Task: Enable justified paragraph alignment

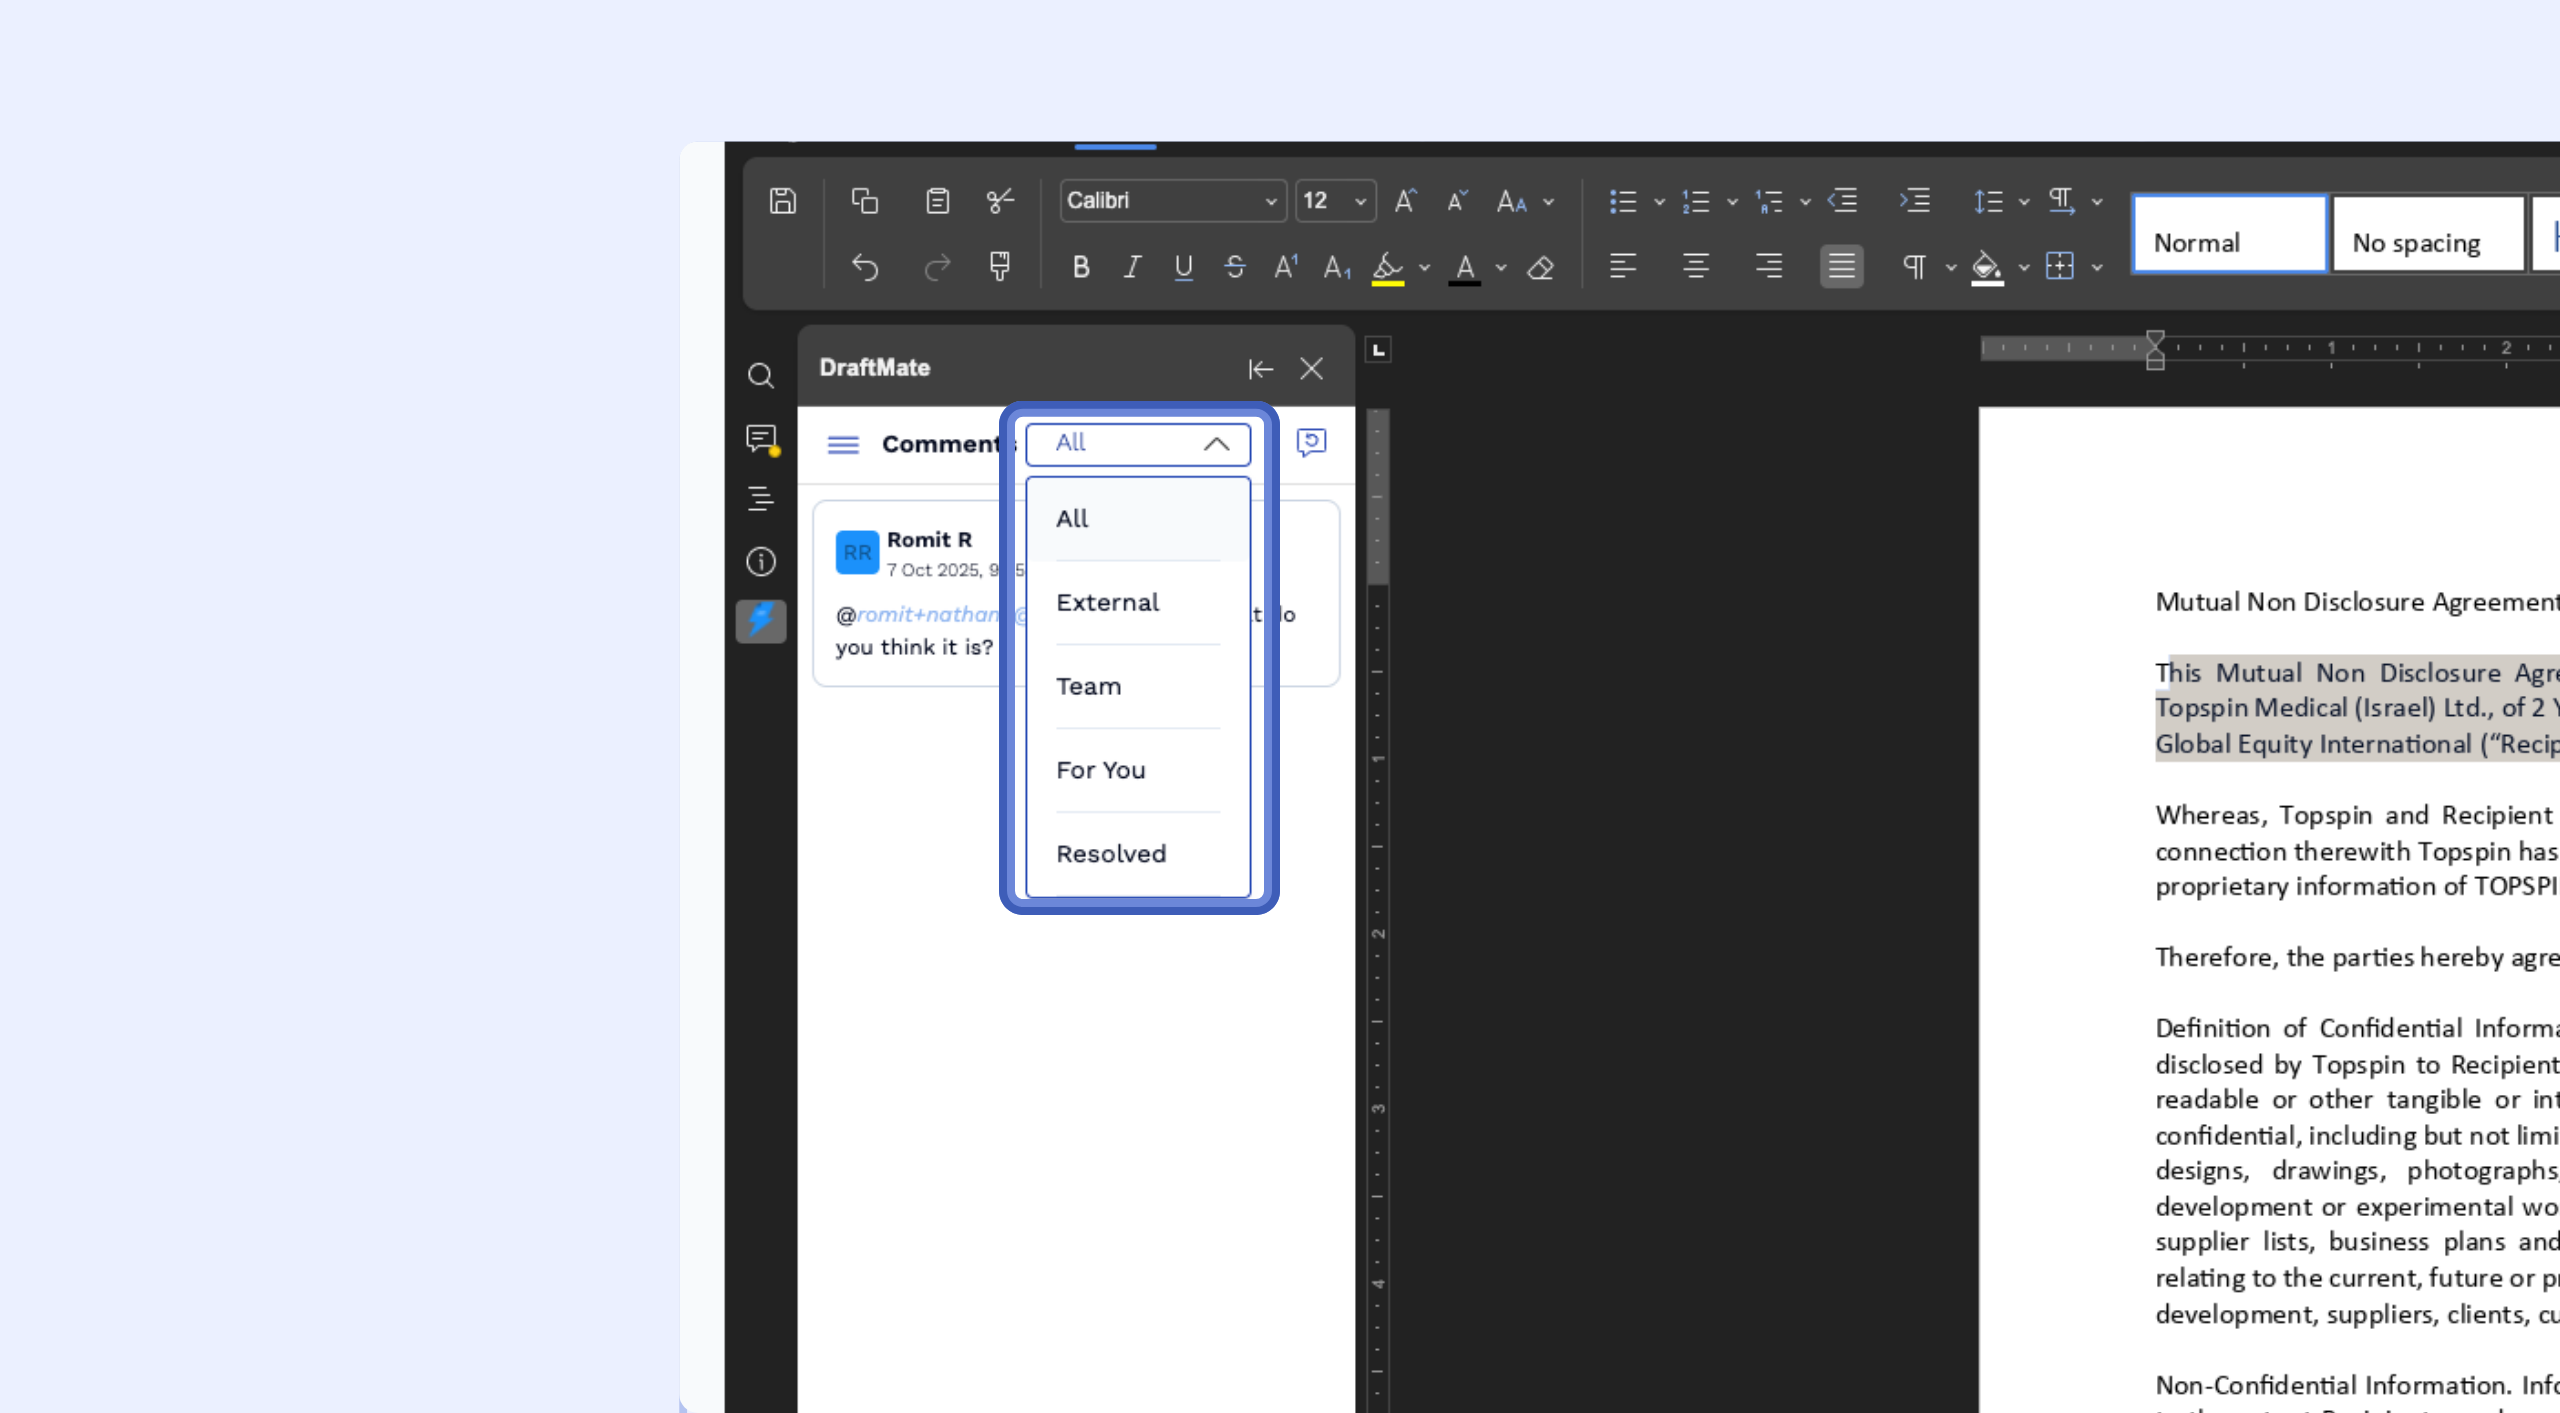Action: coord(1841,266)
